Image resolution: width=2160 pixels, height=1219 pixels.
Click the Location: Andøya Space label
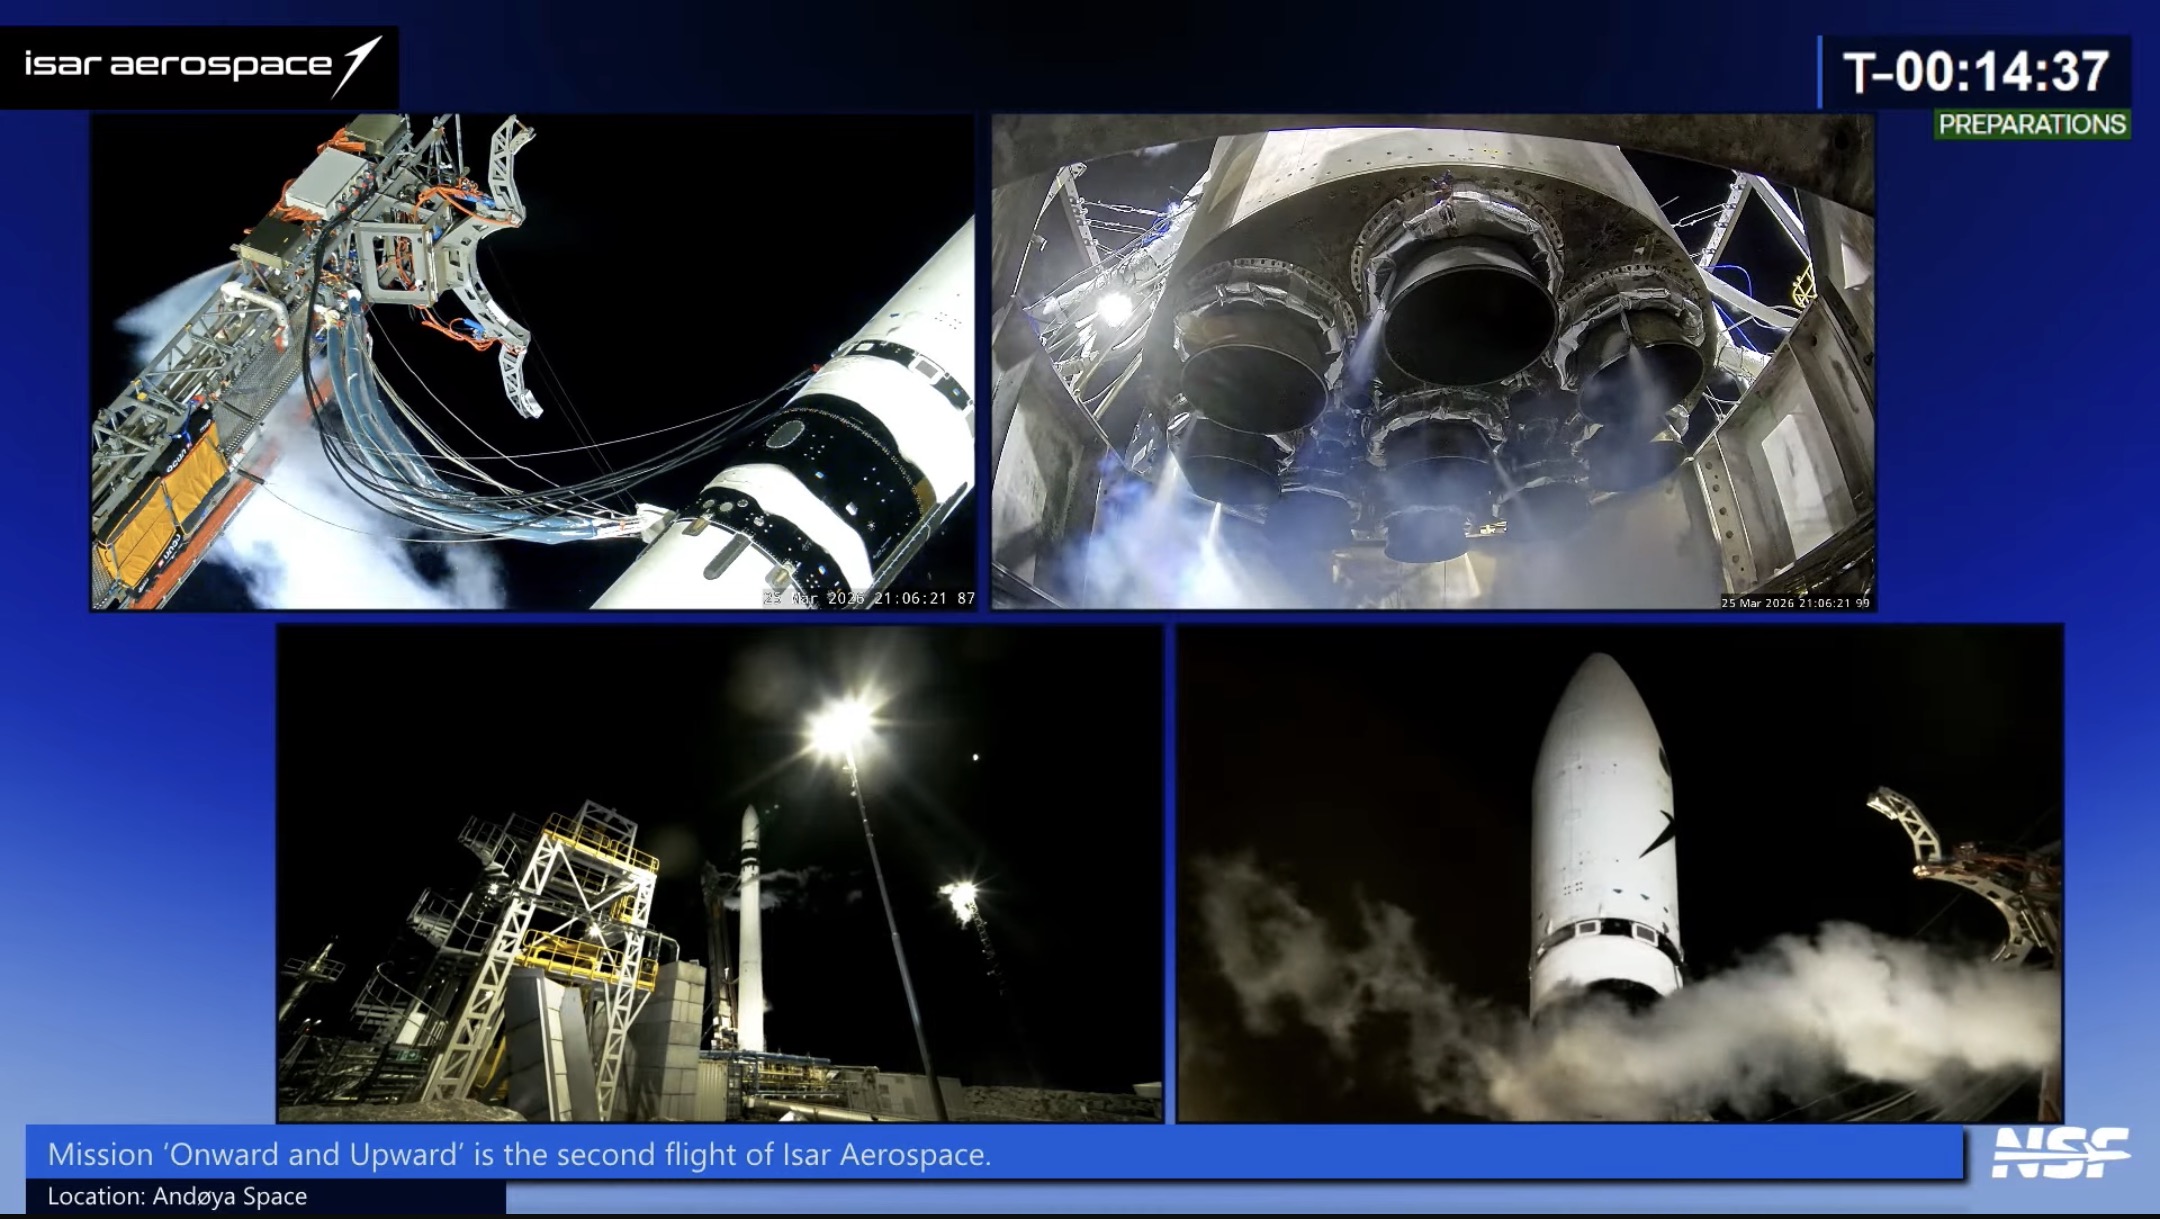pos(177,1196)
